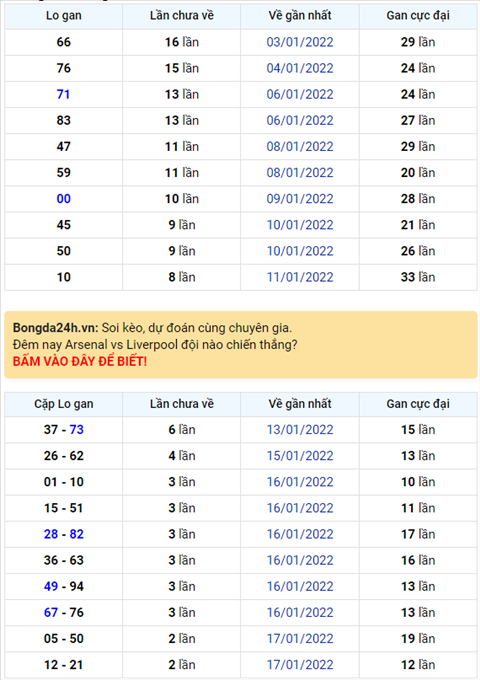Open the 04/01/2022 date link

[300, 68]
